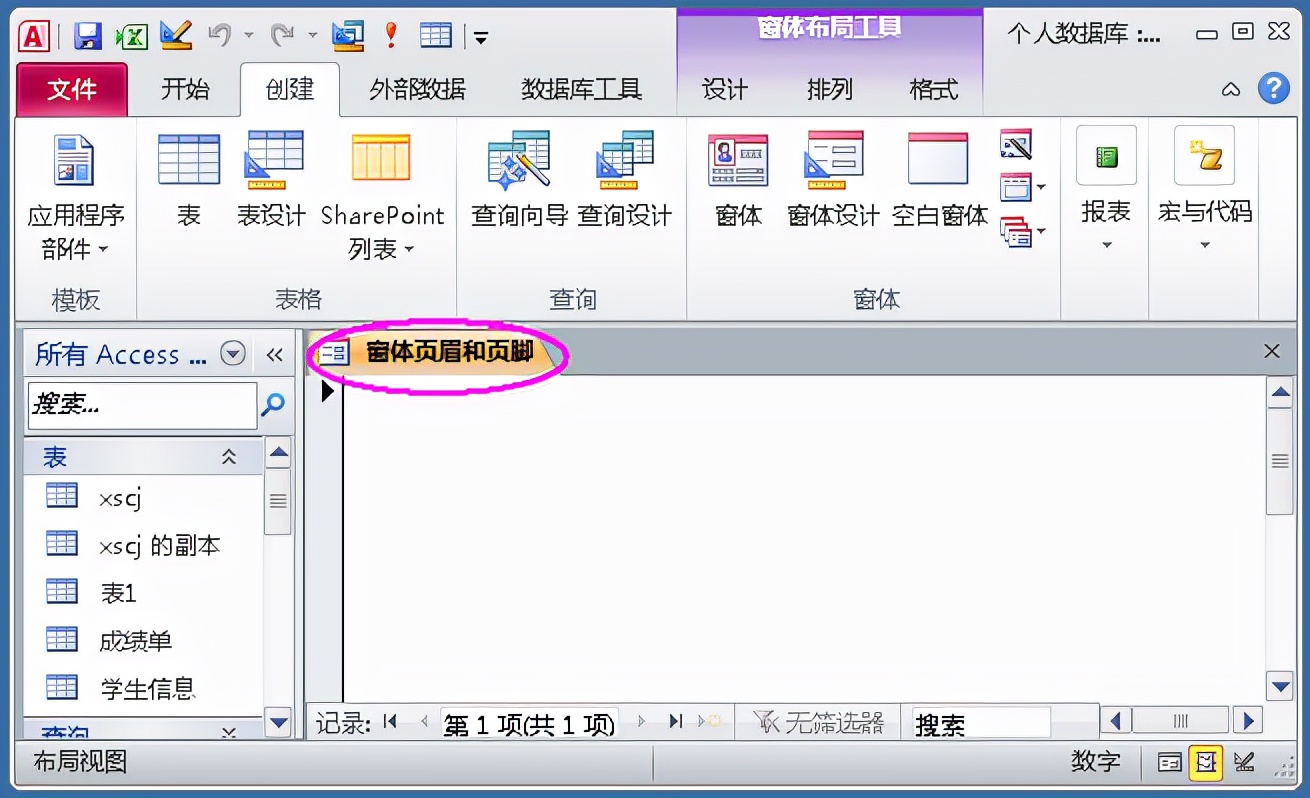This screenshot has width=1310, height=798.
Task: Open the 所有 Access 对象 dropdown
Action: [x=232, y=353]
